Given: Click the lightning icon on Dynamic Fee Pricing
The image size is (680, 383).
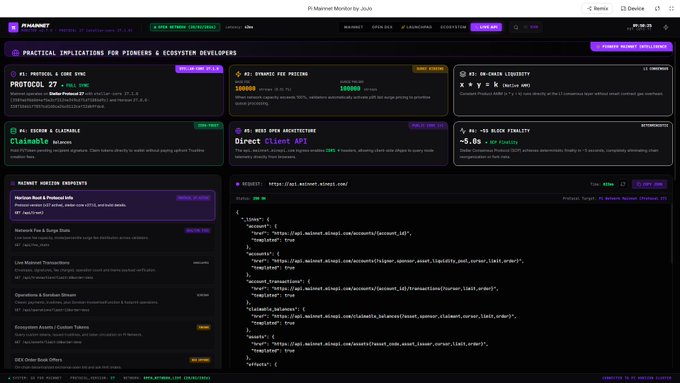Looking at the screenshot, I should [x=238, y=74].
